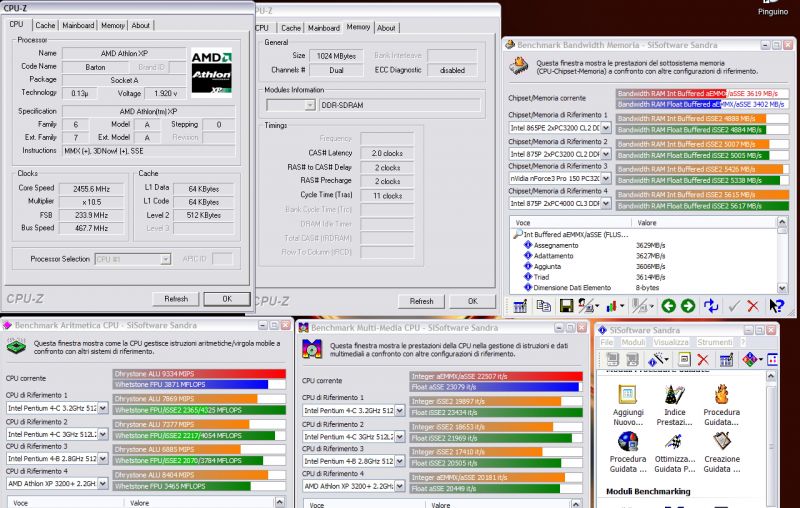Screen dimensions: 800x508
Task: Open wizard wand dropdown in SiSoftware Sandra toolbar
Action: [x=658, y=360]
